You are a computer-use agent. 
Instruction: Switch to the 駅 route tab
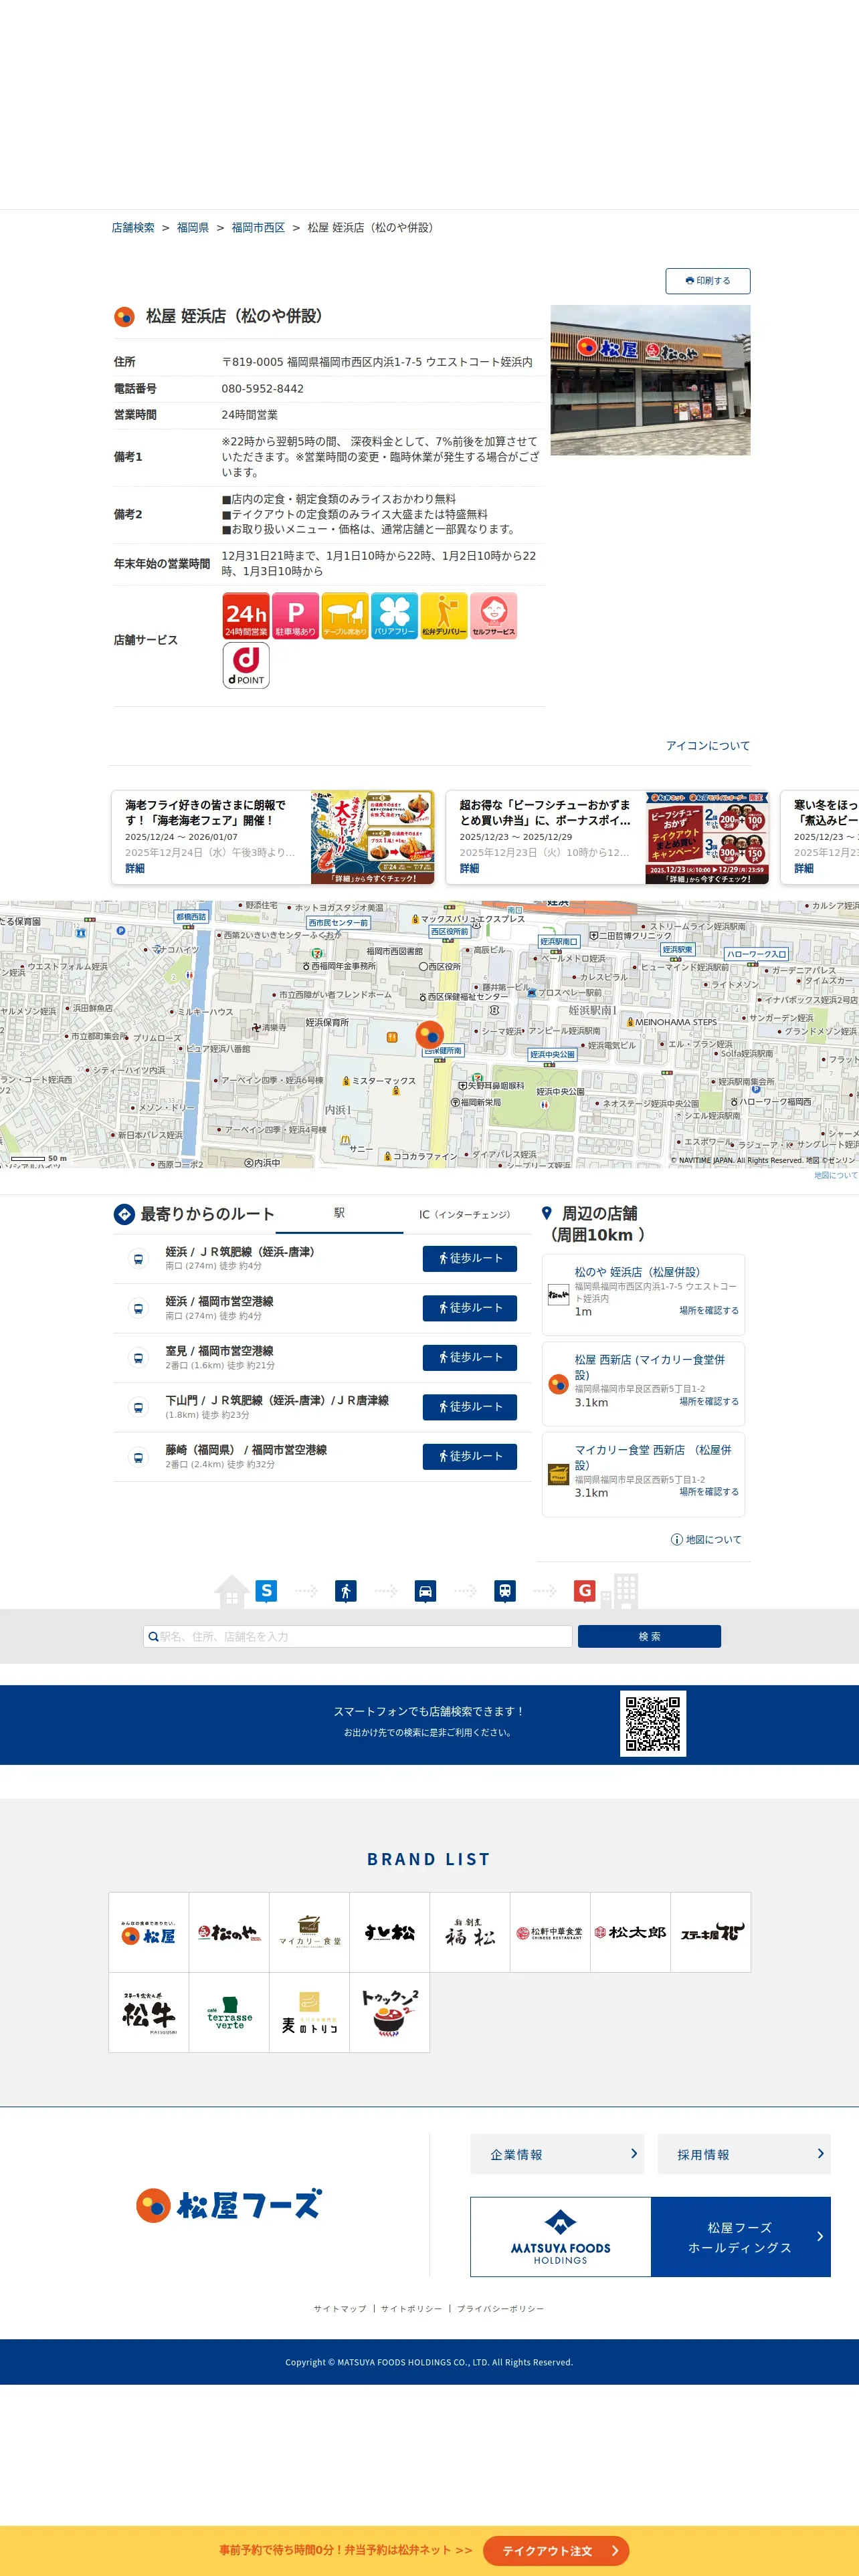340,1214
